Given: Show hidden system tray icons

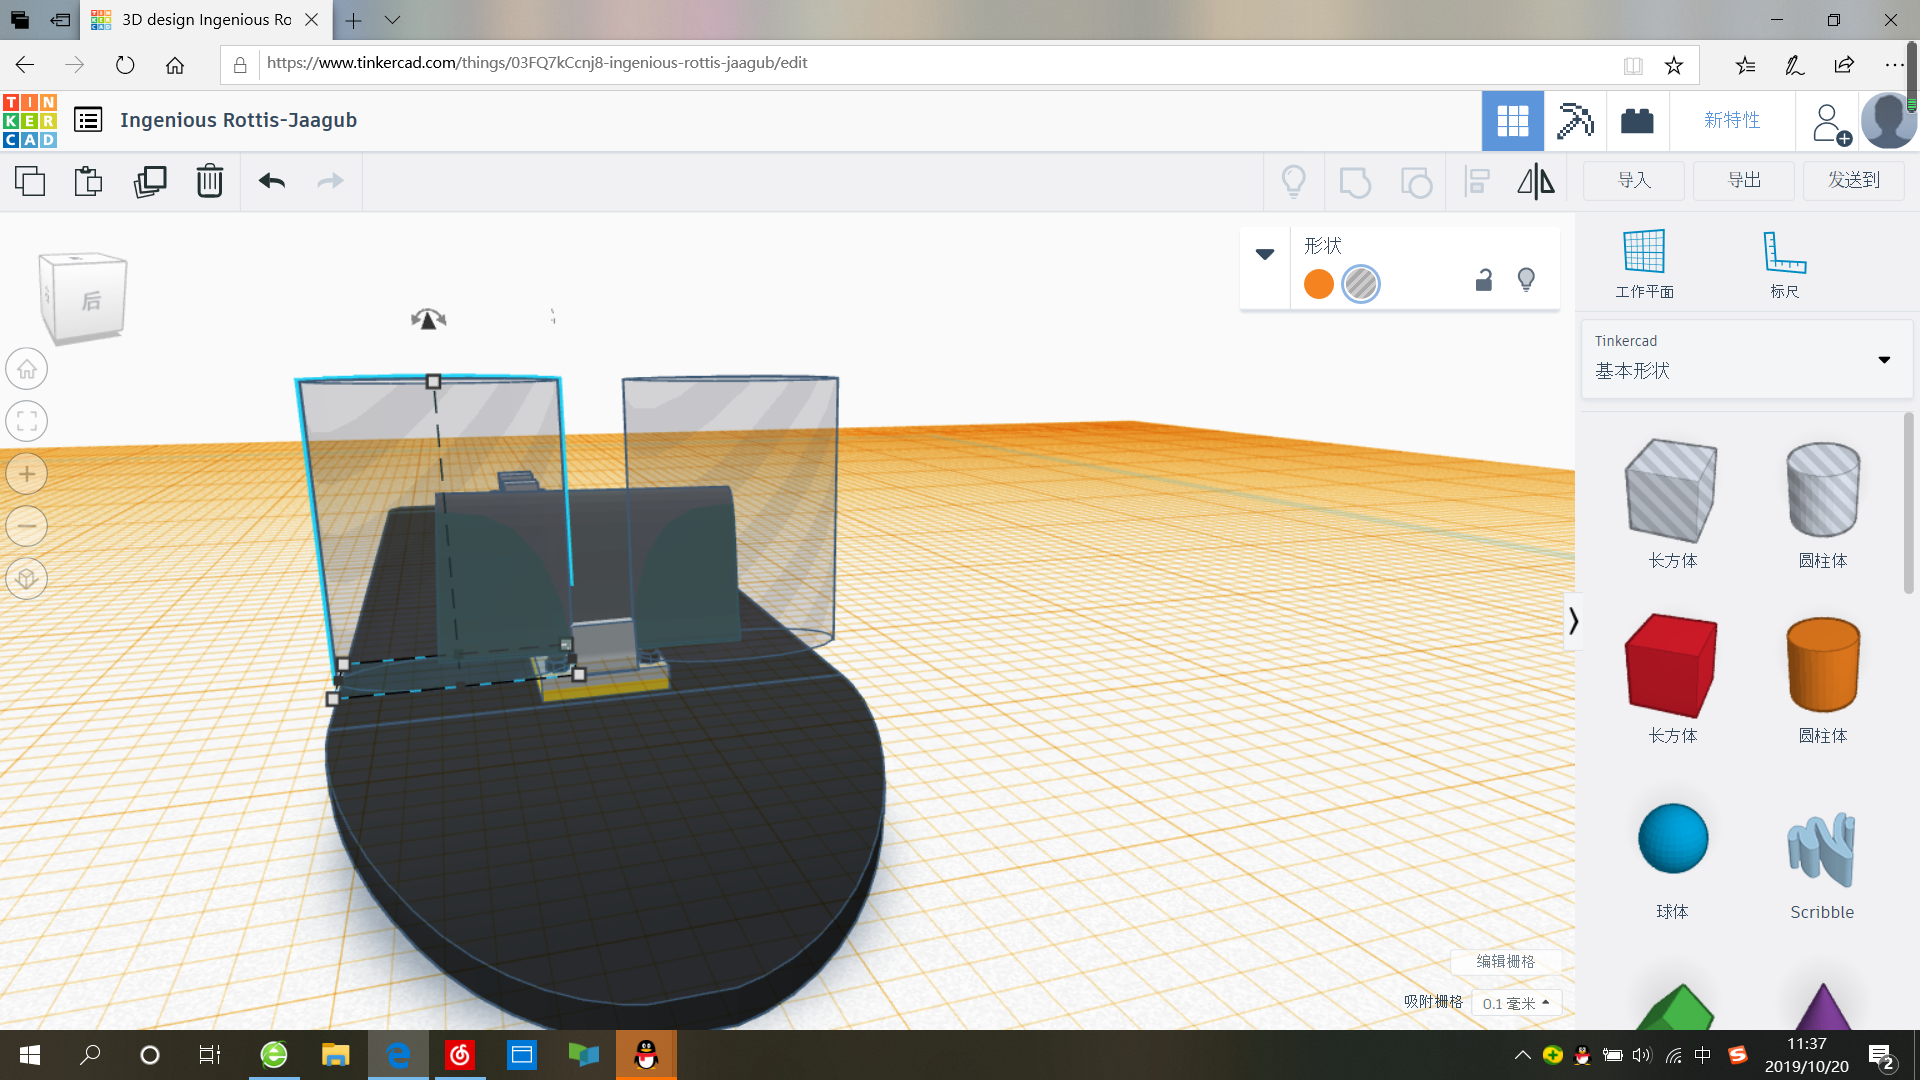Looking at the screenshot, I should pos(1522,1055).
